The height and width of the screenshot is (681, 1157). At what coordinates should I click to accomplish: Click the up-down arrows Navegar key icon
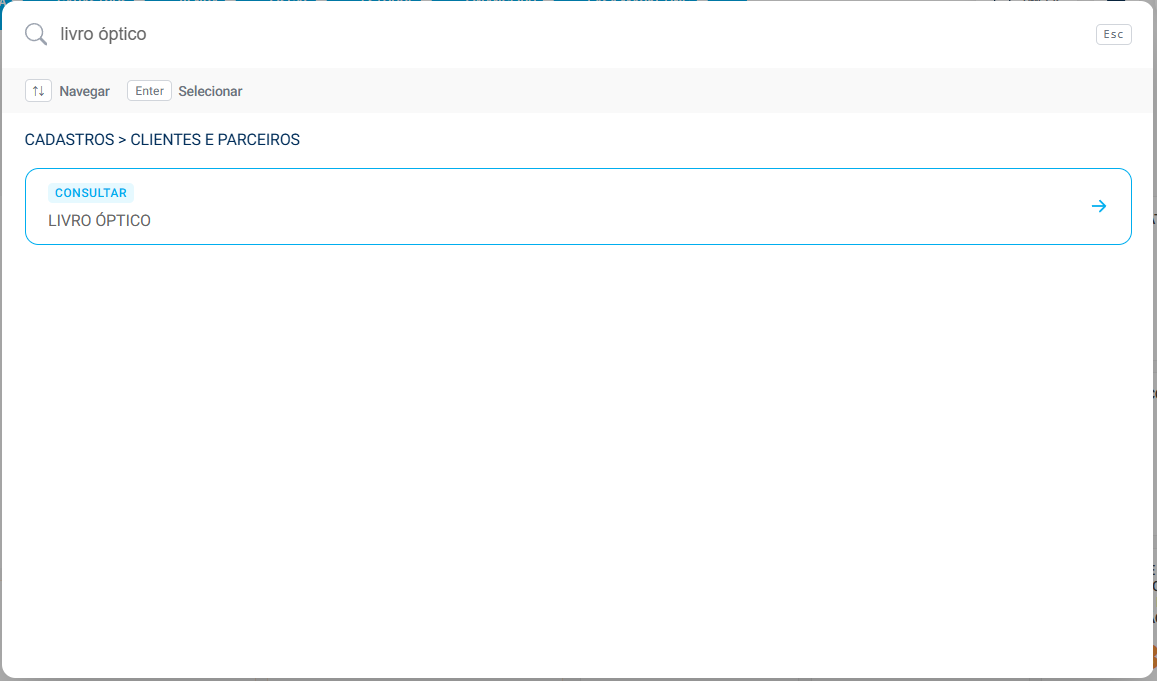tap(38, 91)
